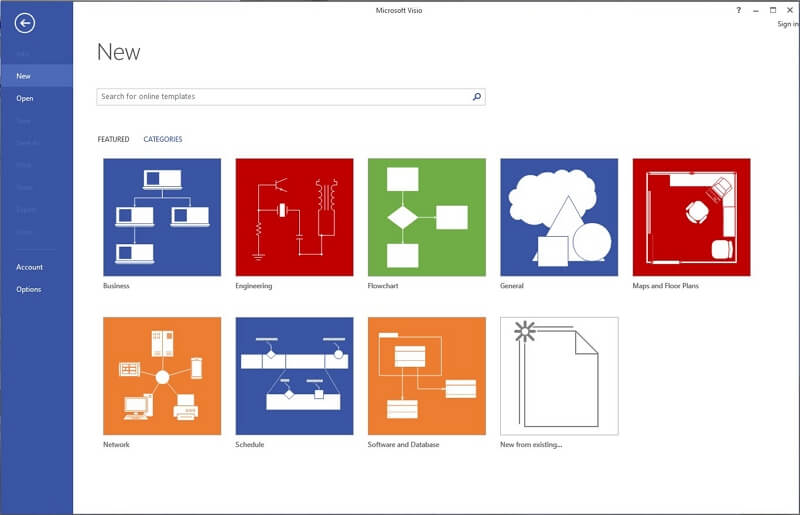Minimize the Visio window
800x515 pixels.
[756, 10]
